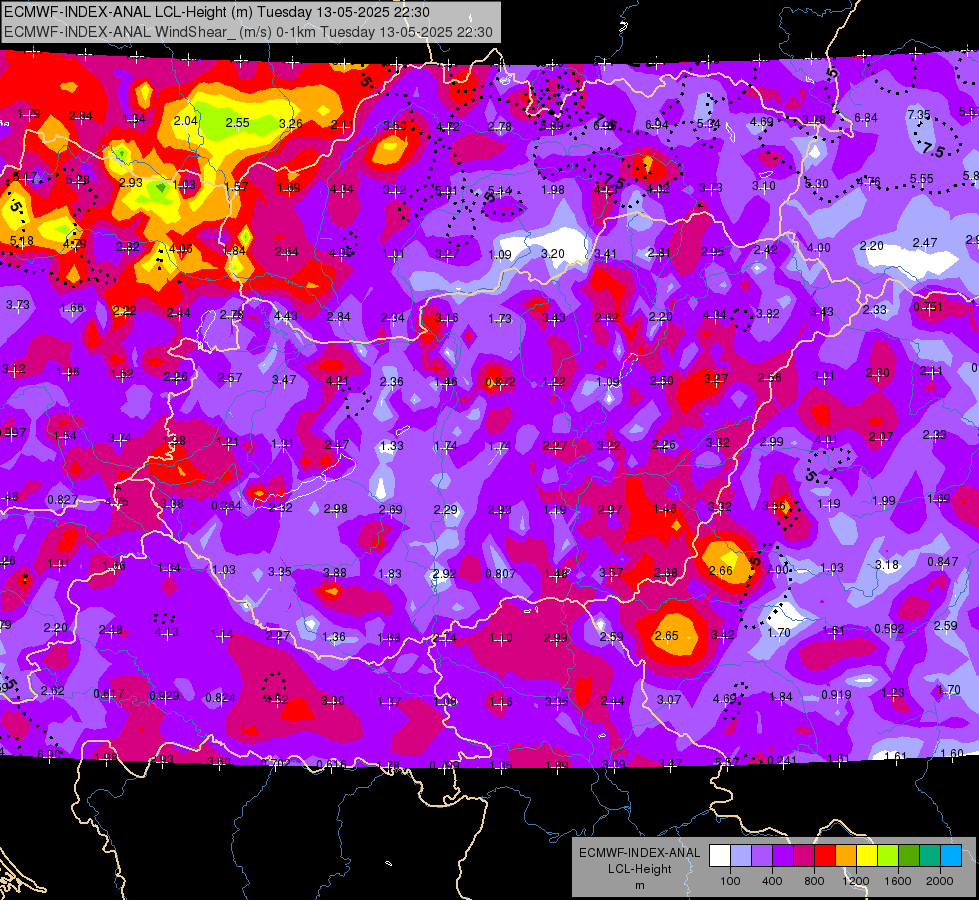Screen dimensions: 979x900
Task: Click the data point 7.35
Action: [x=918, y=115]
